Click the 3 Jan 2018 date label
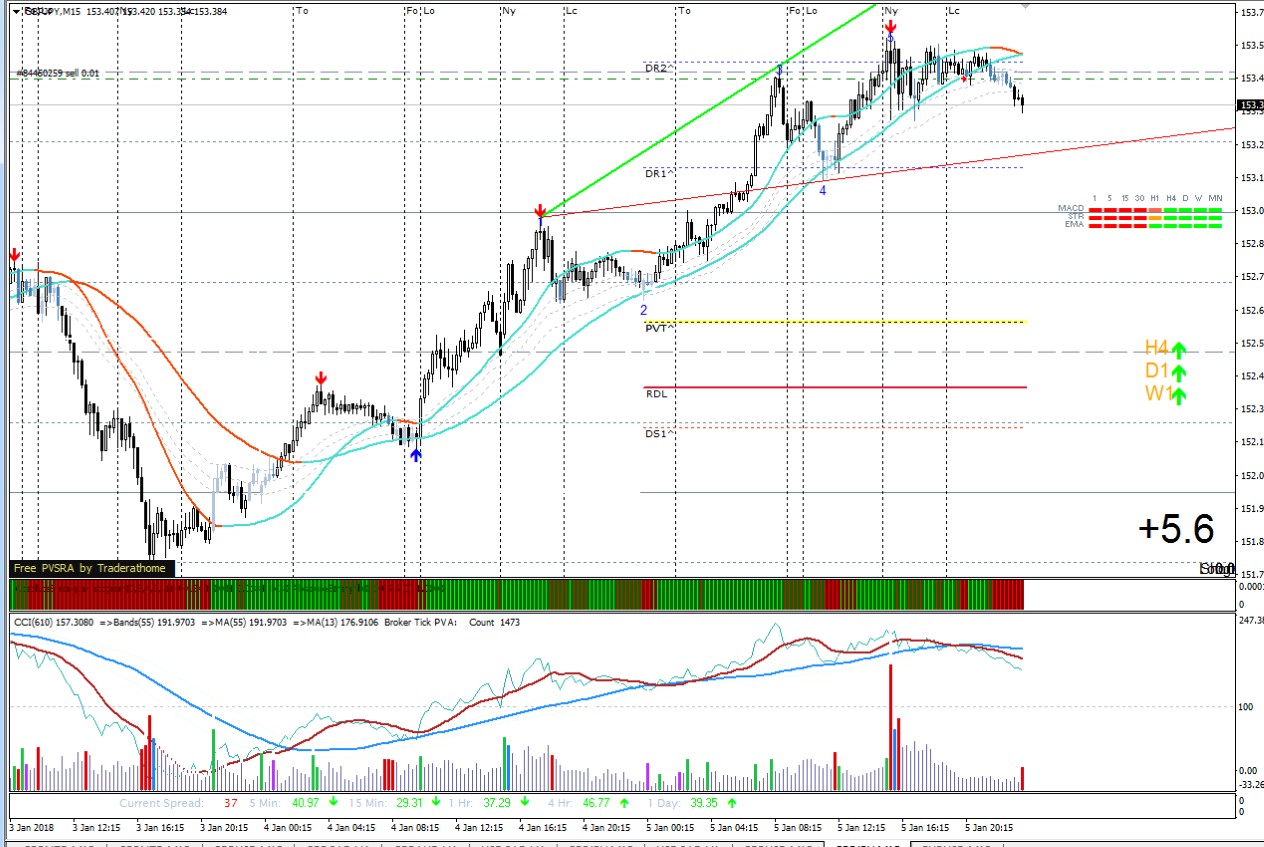This screenshot has width=1264, height=847. coord(33,828)
